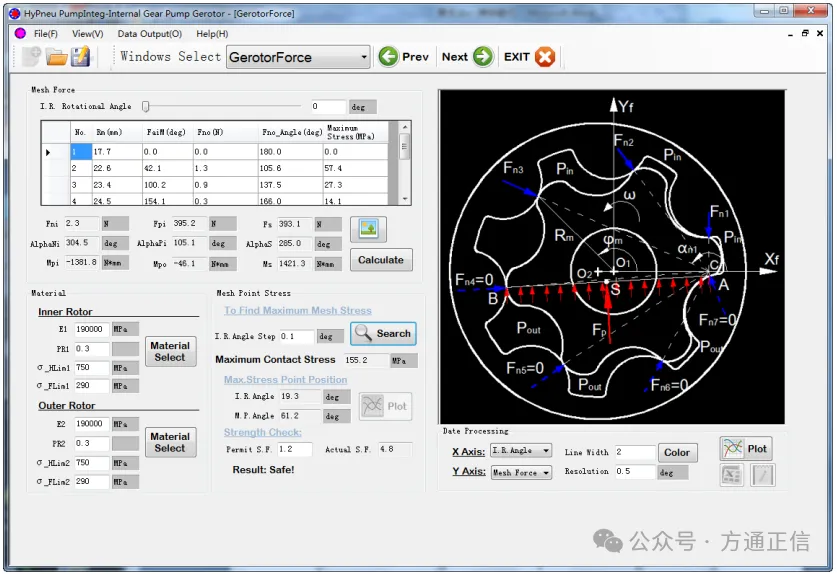Click the I.R. Rotational Angle slider thumb
837x574 pixels.
tap(145, 106)
